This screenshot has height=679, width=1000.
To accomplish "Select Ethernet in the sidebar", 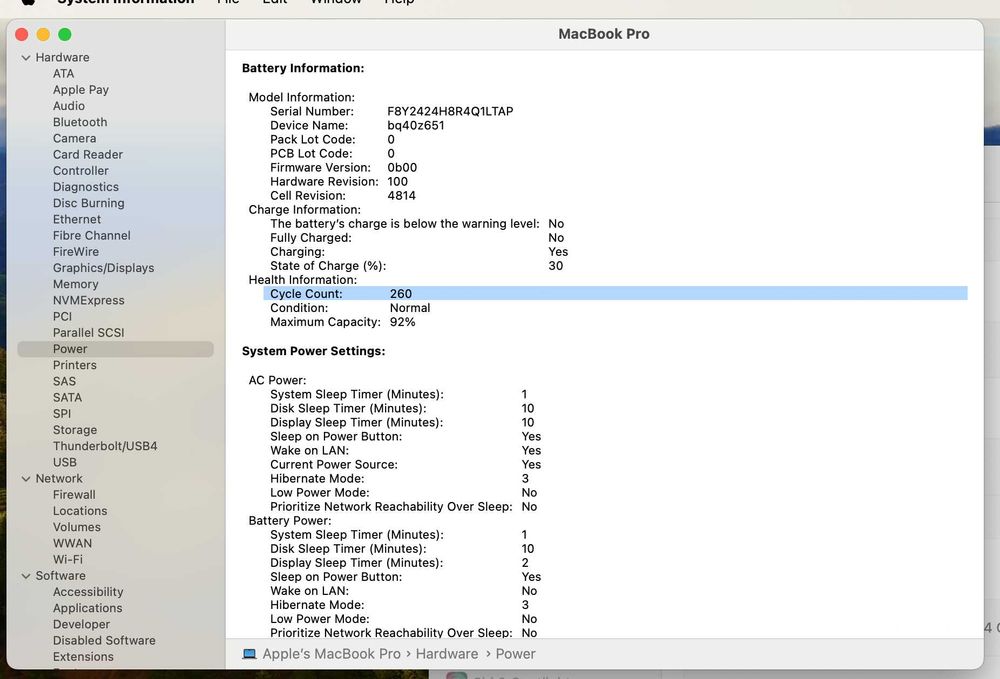I will pos(77,219).
